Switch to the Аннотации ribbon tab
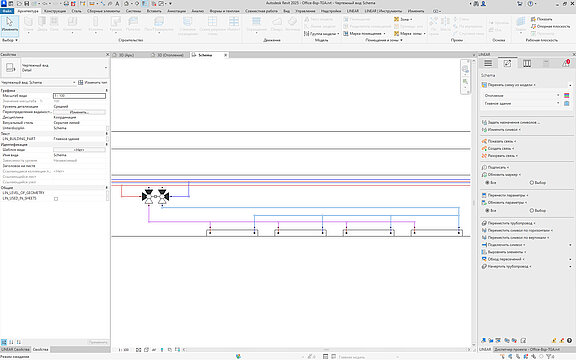Image resolution: width=576 pixels, height=360 pixels. tap(177, 11)
